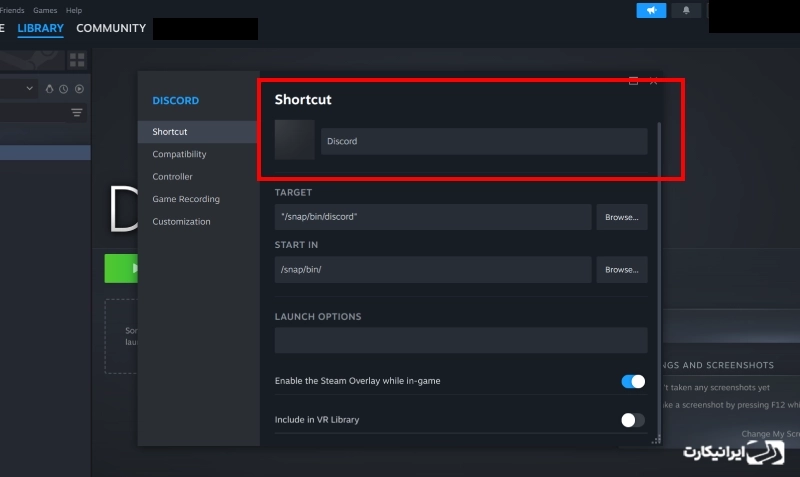Click the play-circle ready-to-play filter icon
The width and height of the screenshot is (800, 477).
click(79, 89)
